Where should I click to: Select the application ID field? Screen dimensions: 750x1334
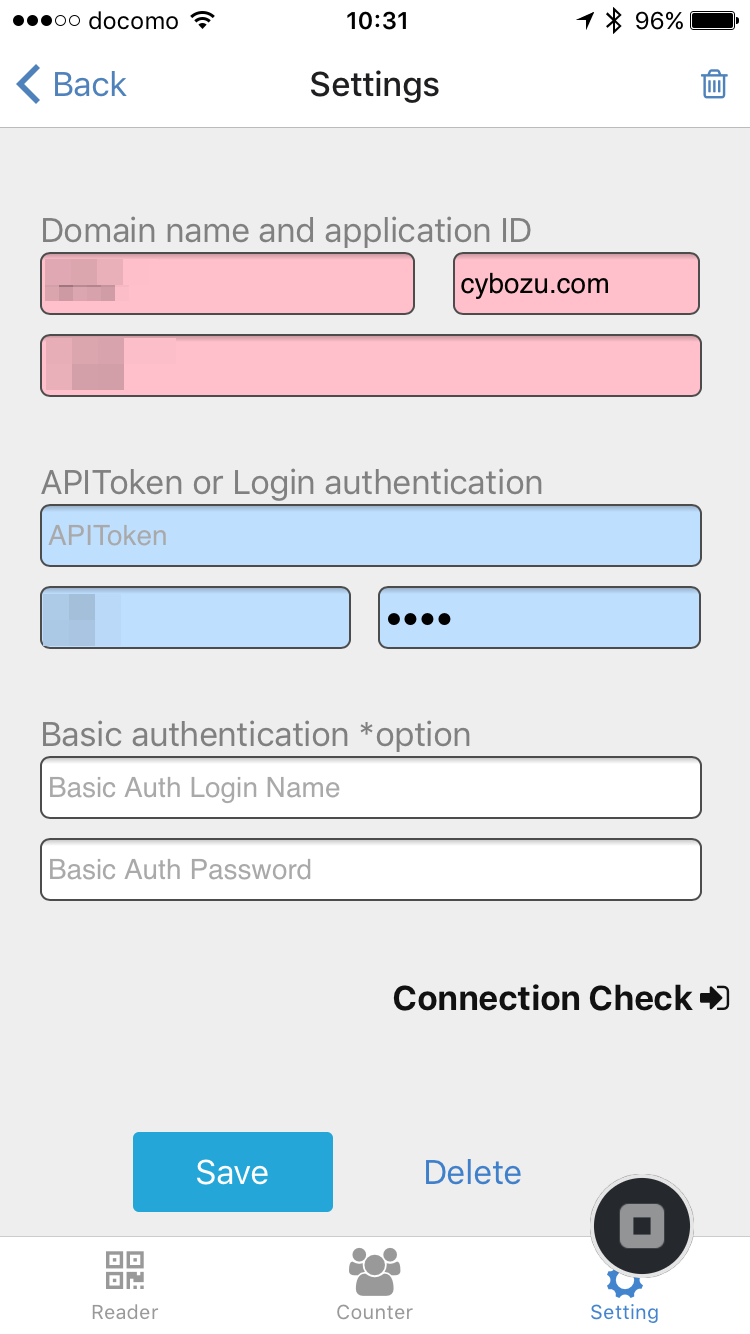click(x=371, y=366)
